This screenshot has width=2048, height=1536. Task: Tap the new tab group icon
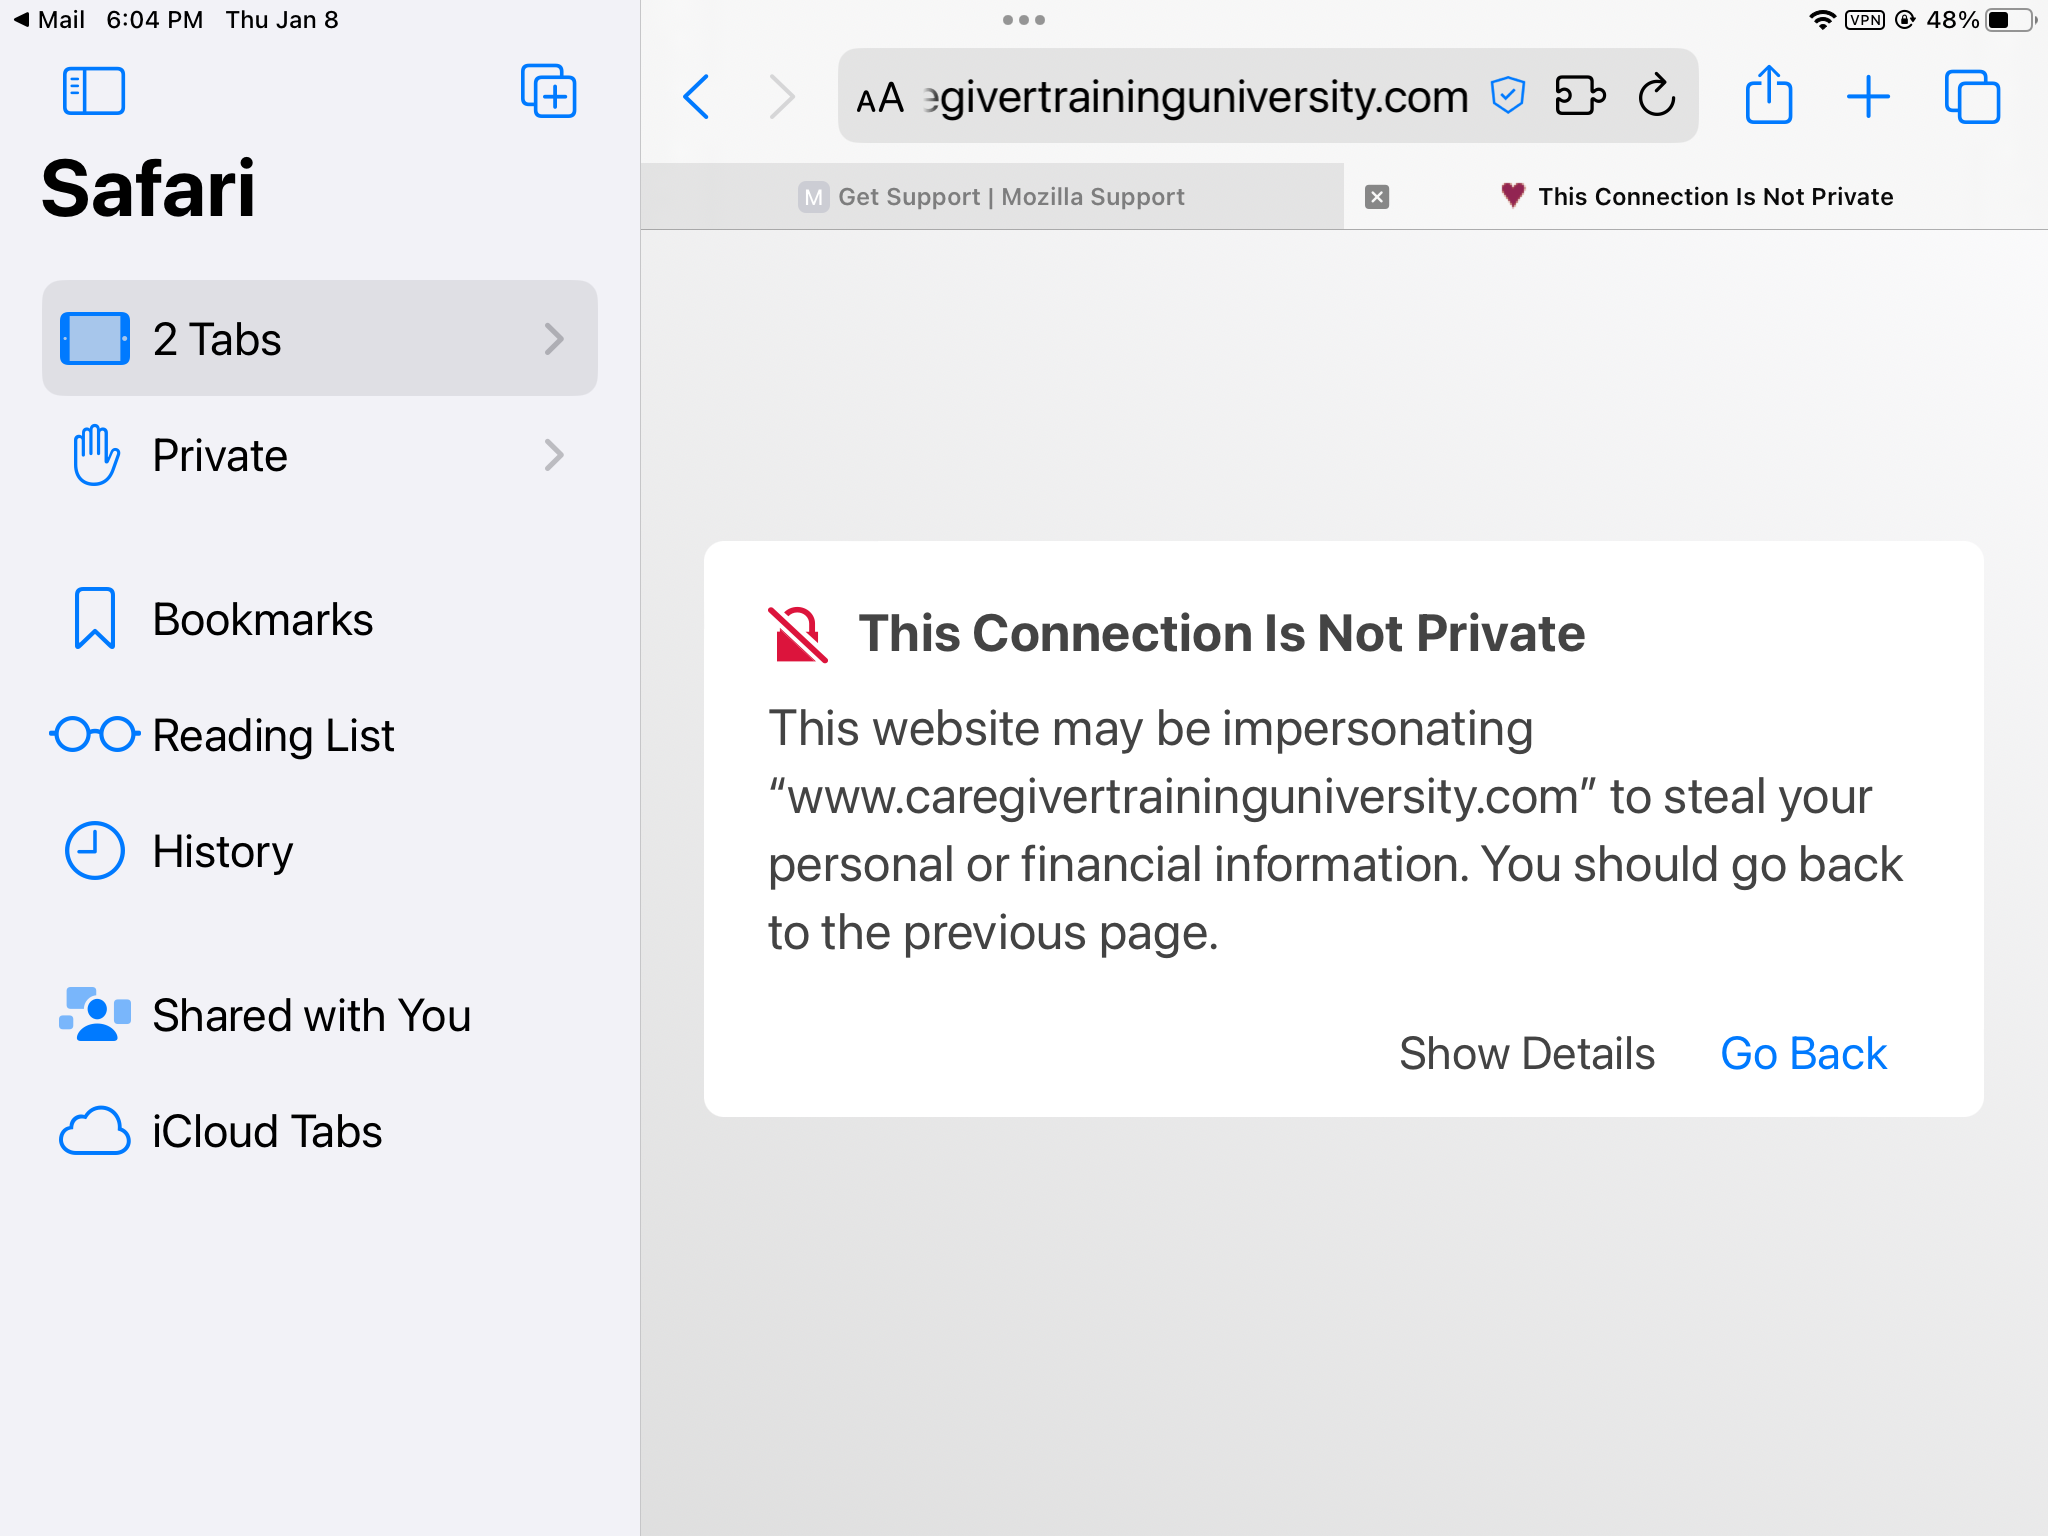(x=548, y=92)
